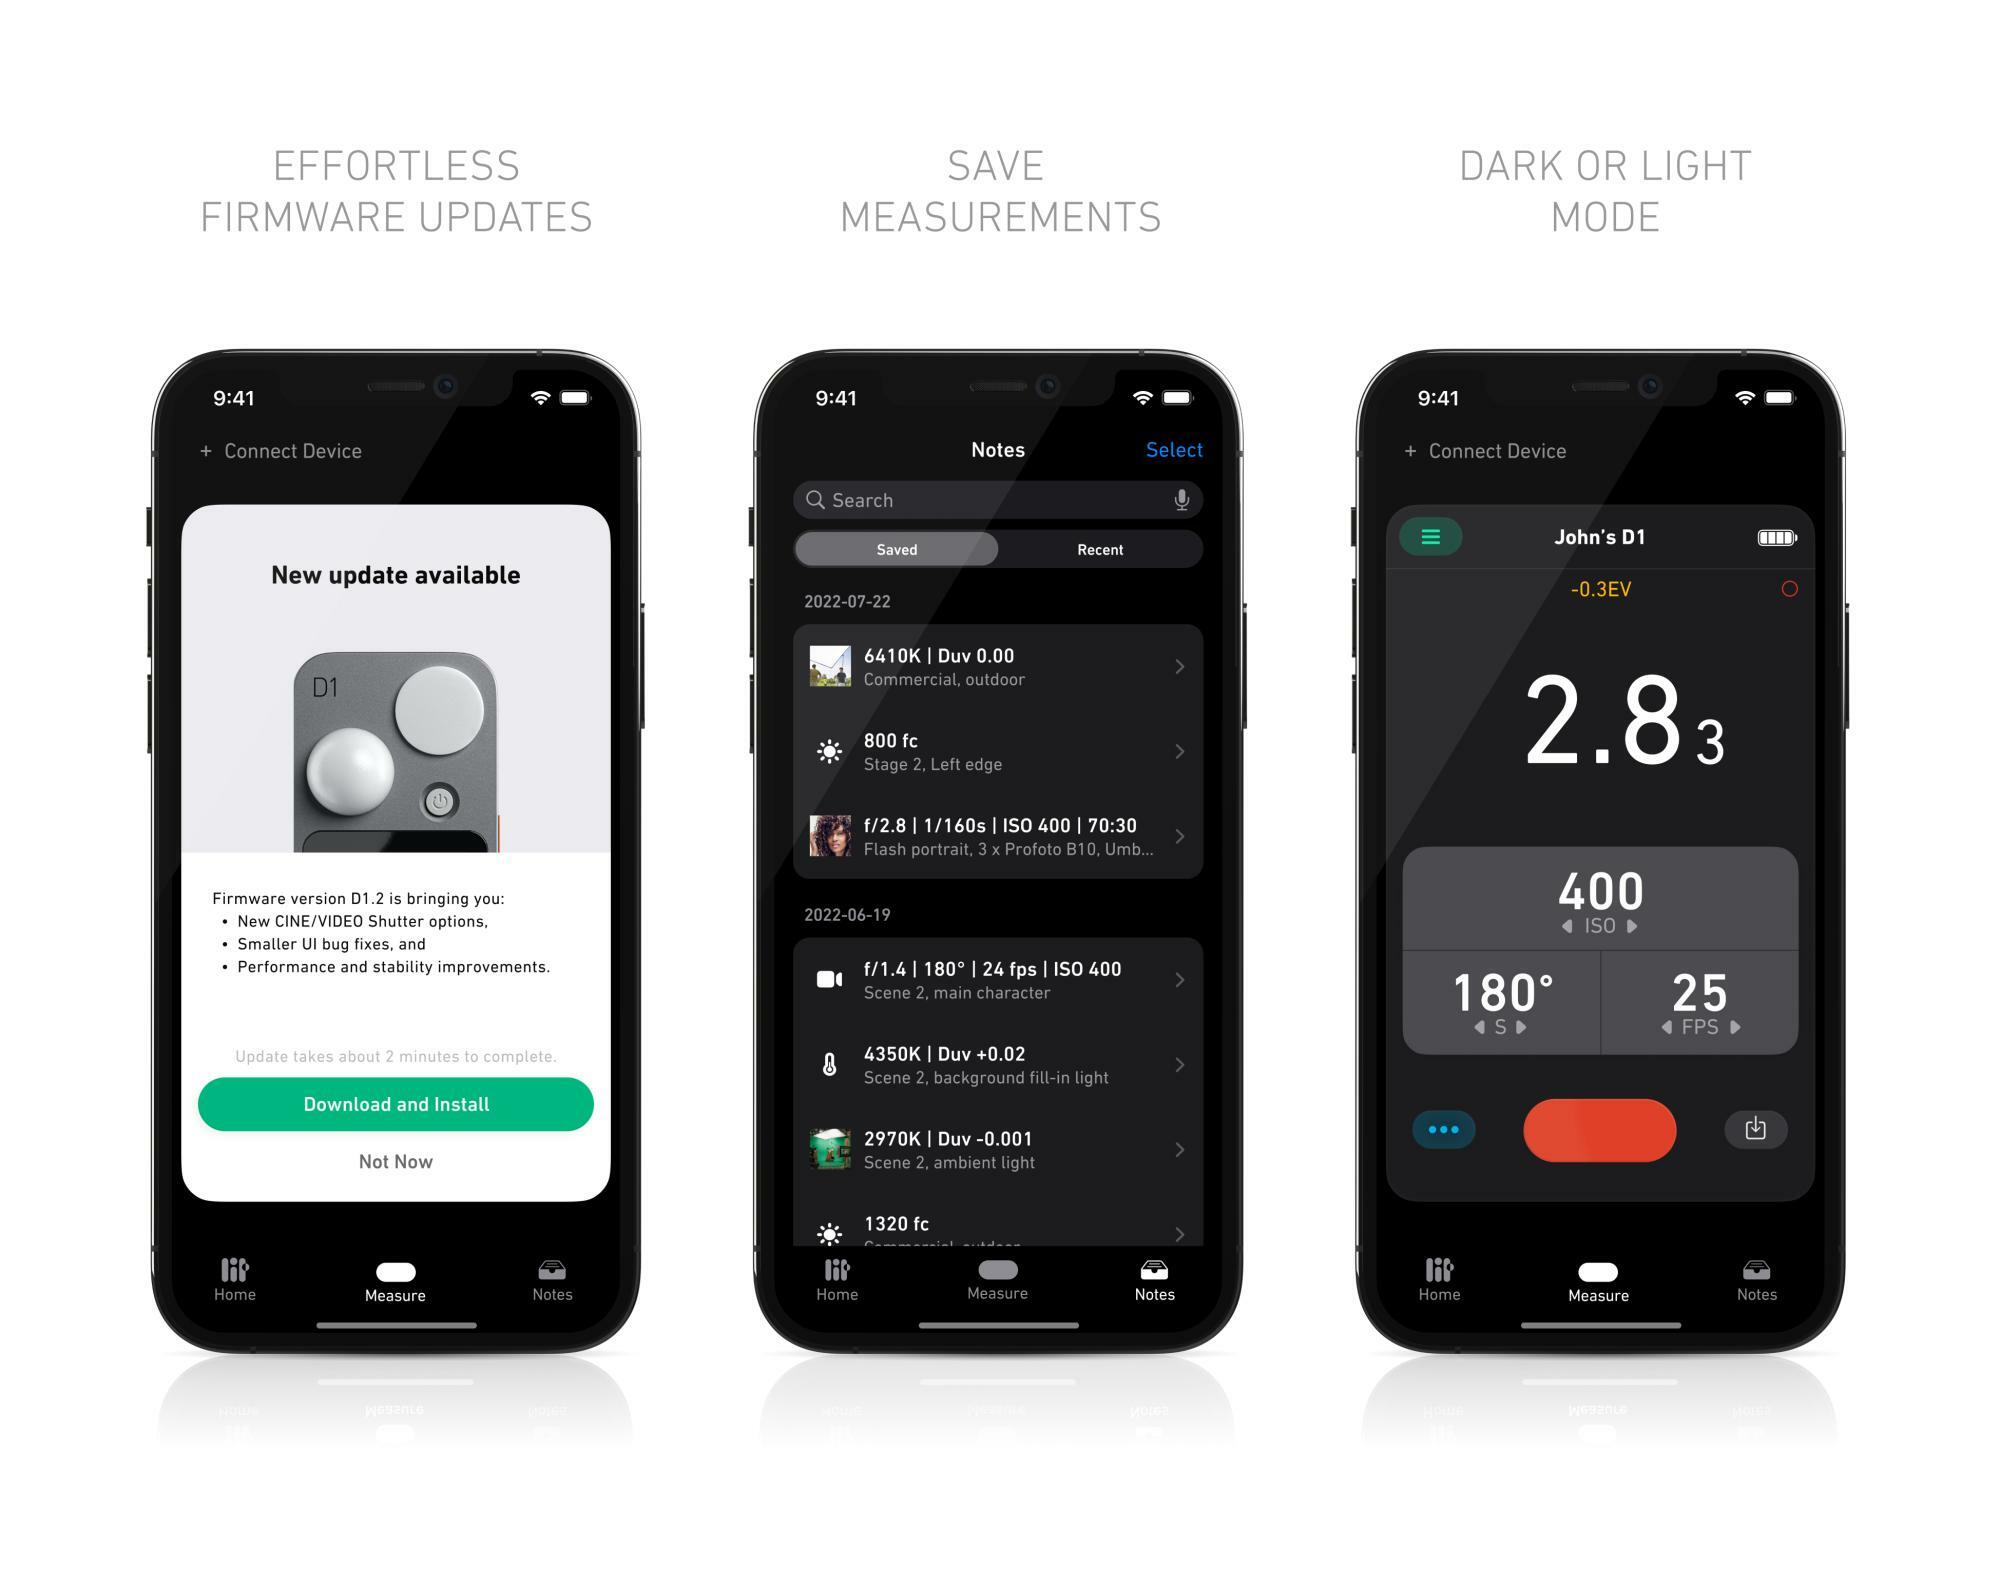Switch to Recent tab in Notes

point(1099,550)
